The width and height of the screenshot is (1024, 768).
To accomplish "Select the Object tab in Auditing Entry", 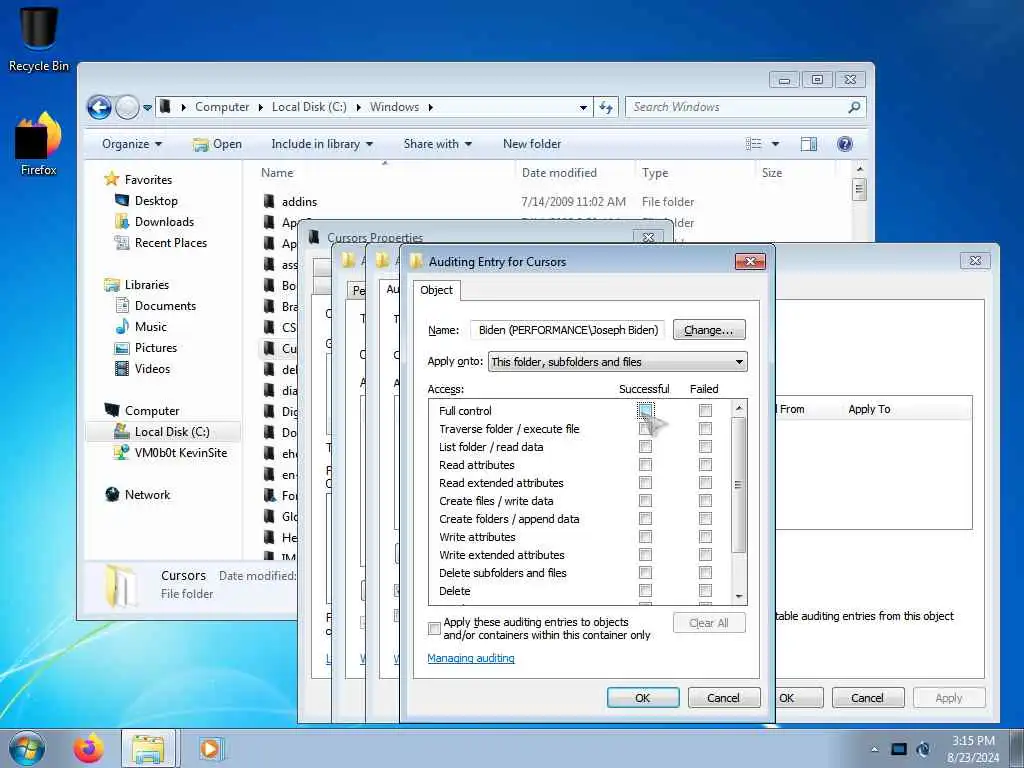I will 436,290.
